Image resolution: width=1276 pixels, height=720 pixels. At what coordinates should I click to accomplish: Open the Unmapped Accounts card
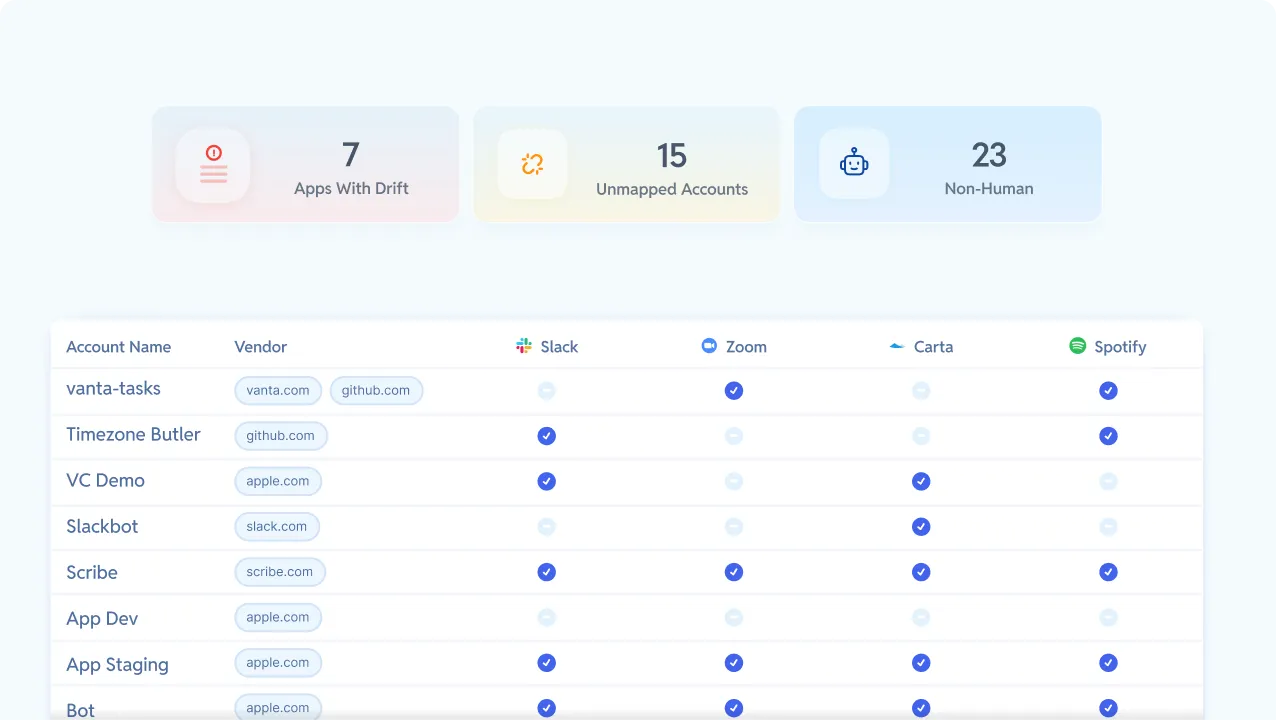coord(627,164)
